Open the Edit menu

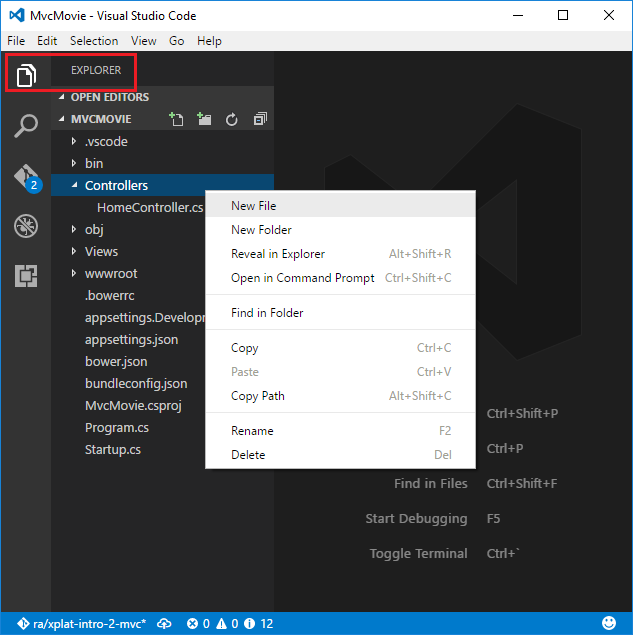pyautogui.click(x=47, y=41)
